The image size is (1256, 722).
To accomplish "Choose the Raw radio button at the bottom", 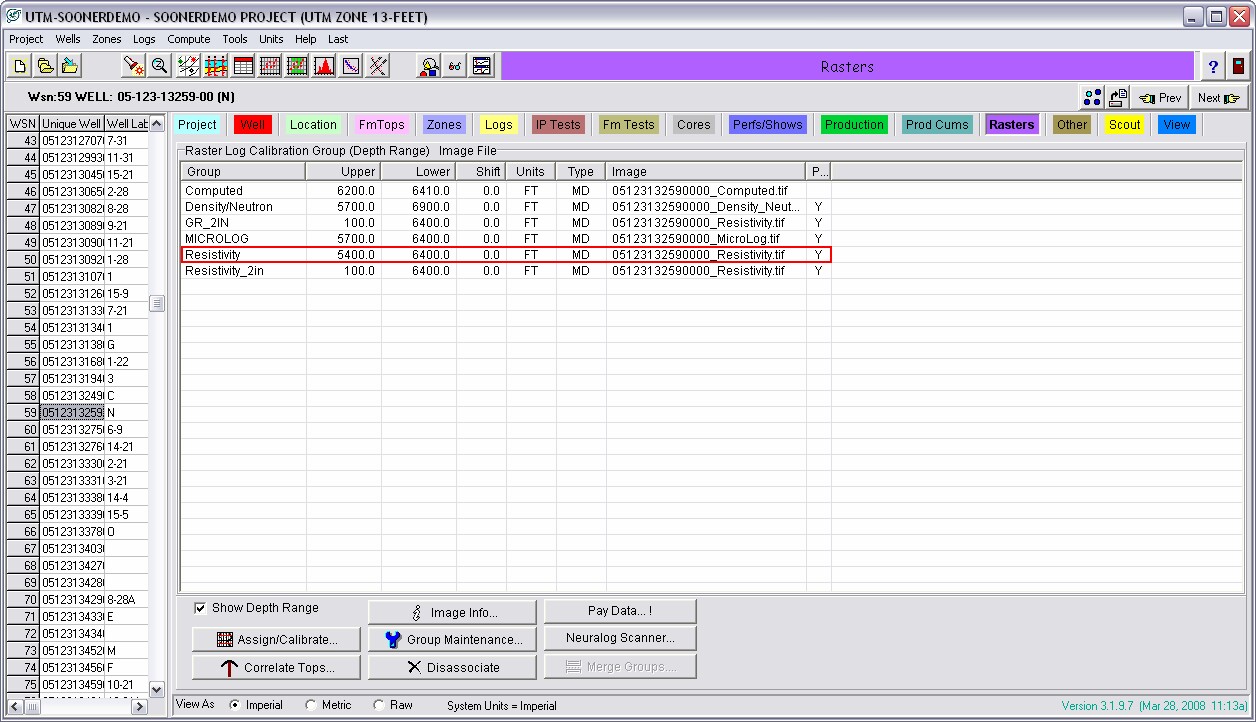I will coord(378,704).
